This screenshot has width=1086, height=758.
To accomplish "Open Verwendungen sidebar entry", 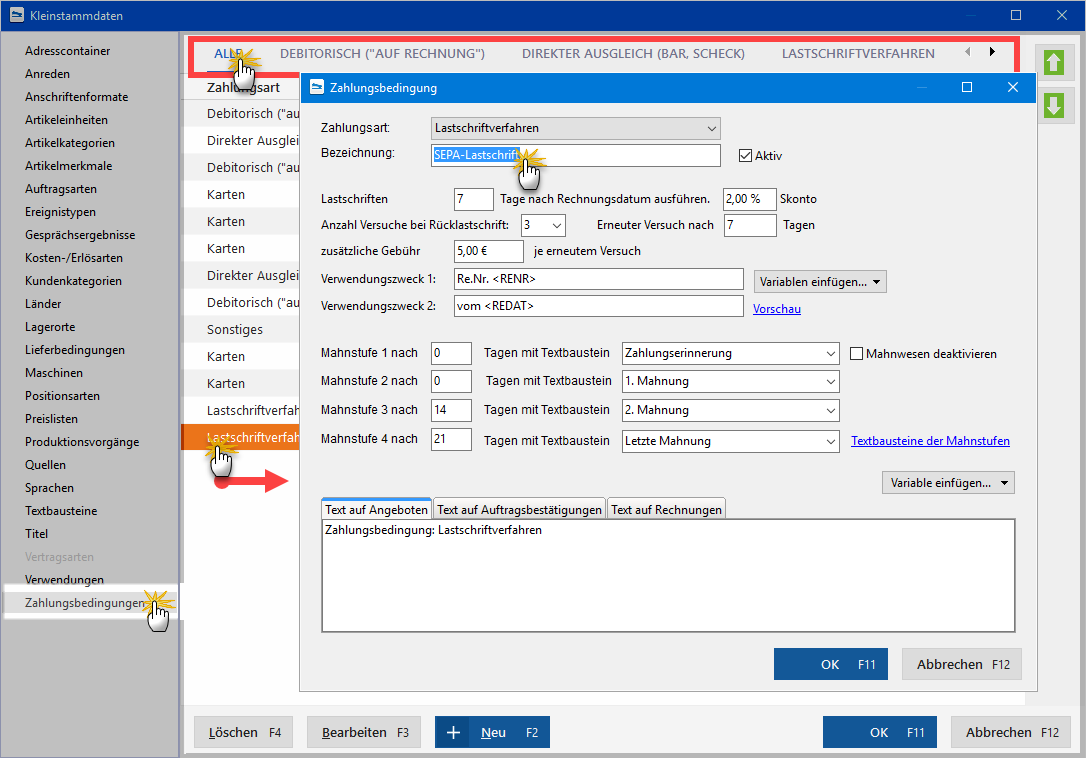I will point(64,579).
